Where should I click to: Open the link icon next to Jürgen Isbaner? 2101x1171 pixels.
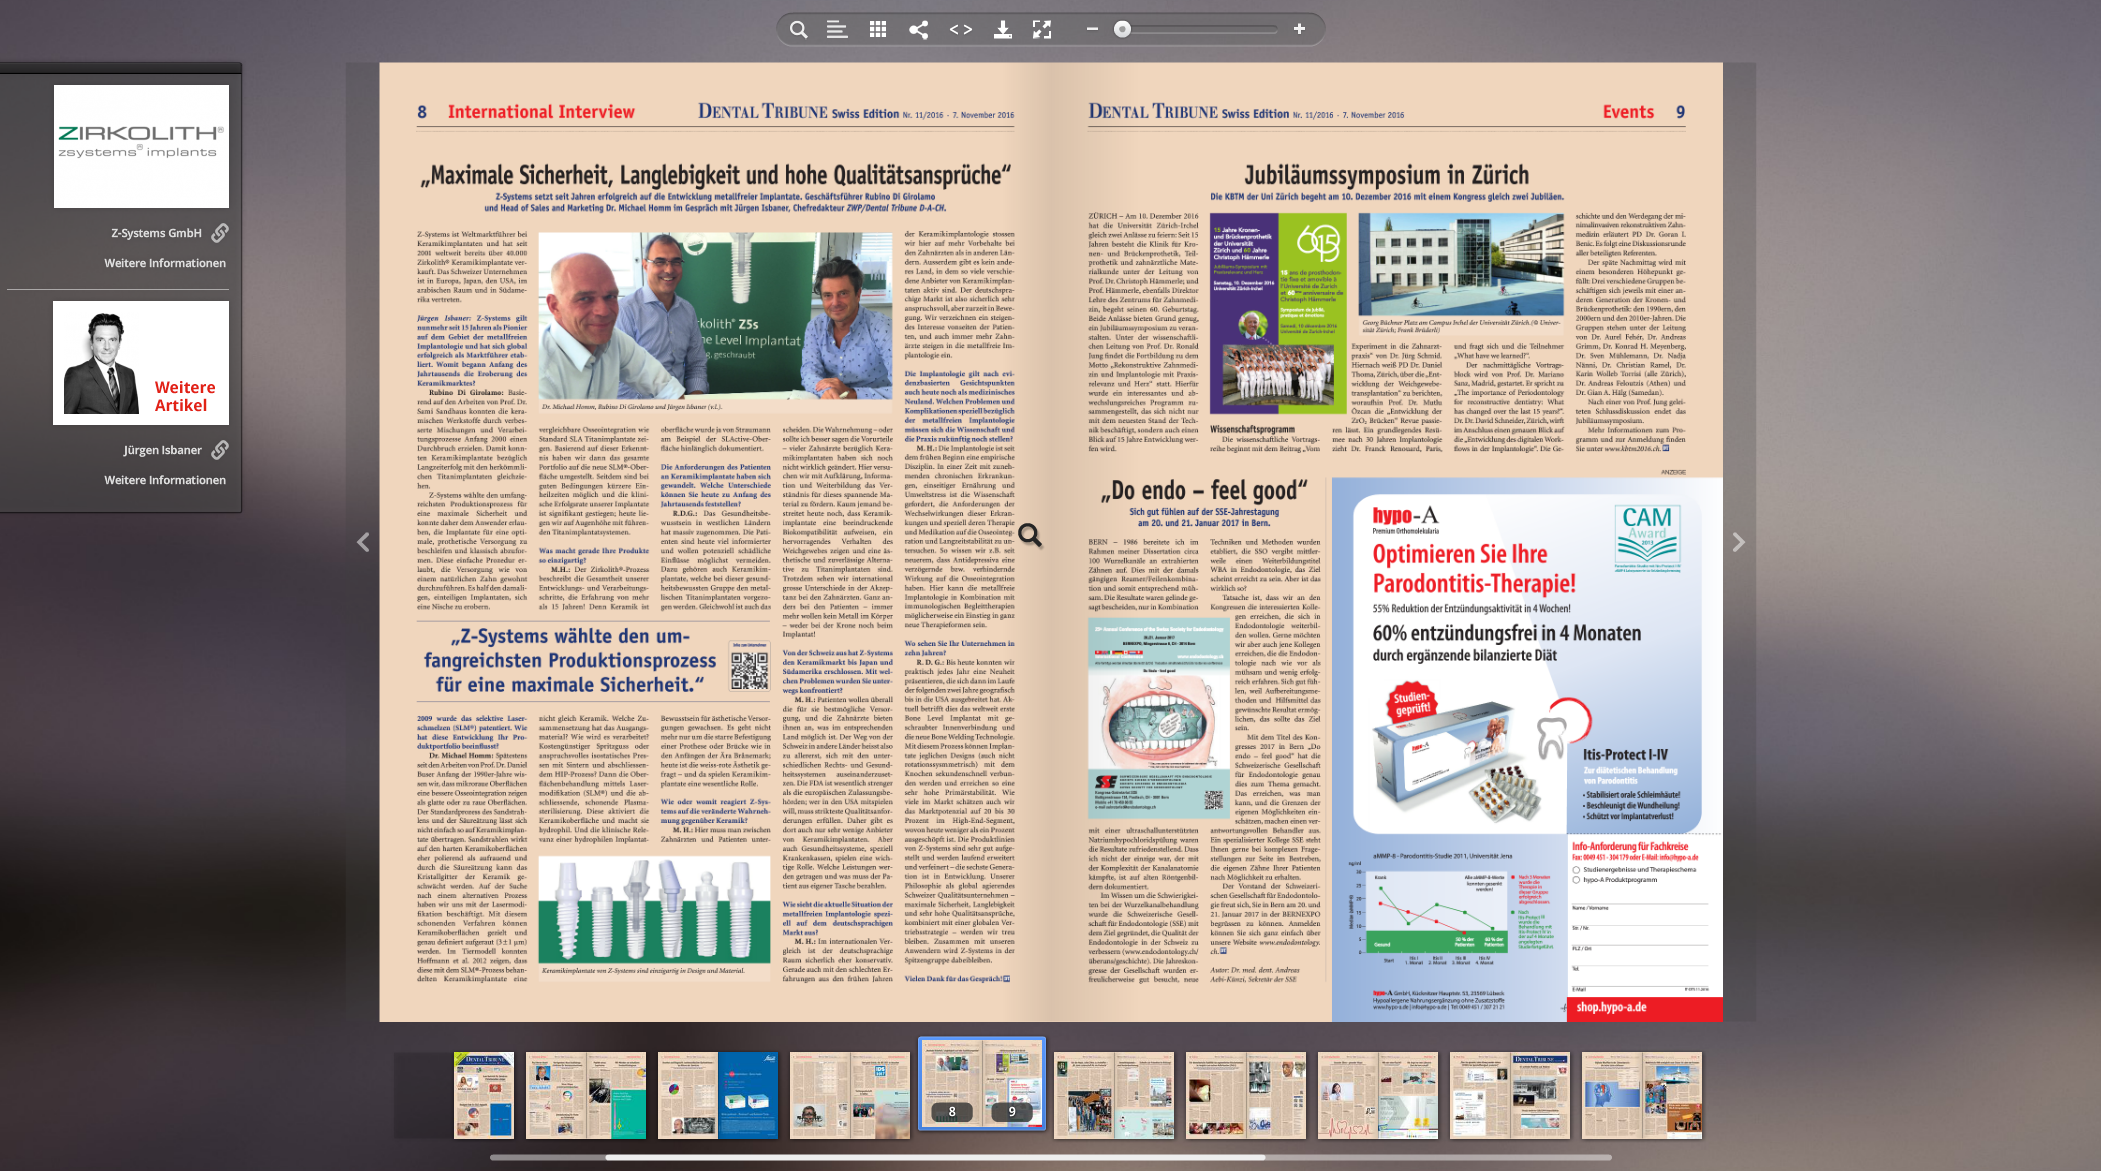coord(220,450)
